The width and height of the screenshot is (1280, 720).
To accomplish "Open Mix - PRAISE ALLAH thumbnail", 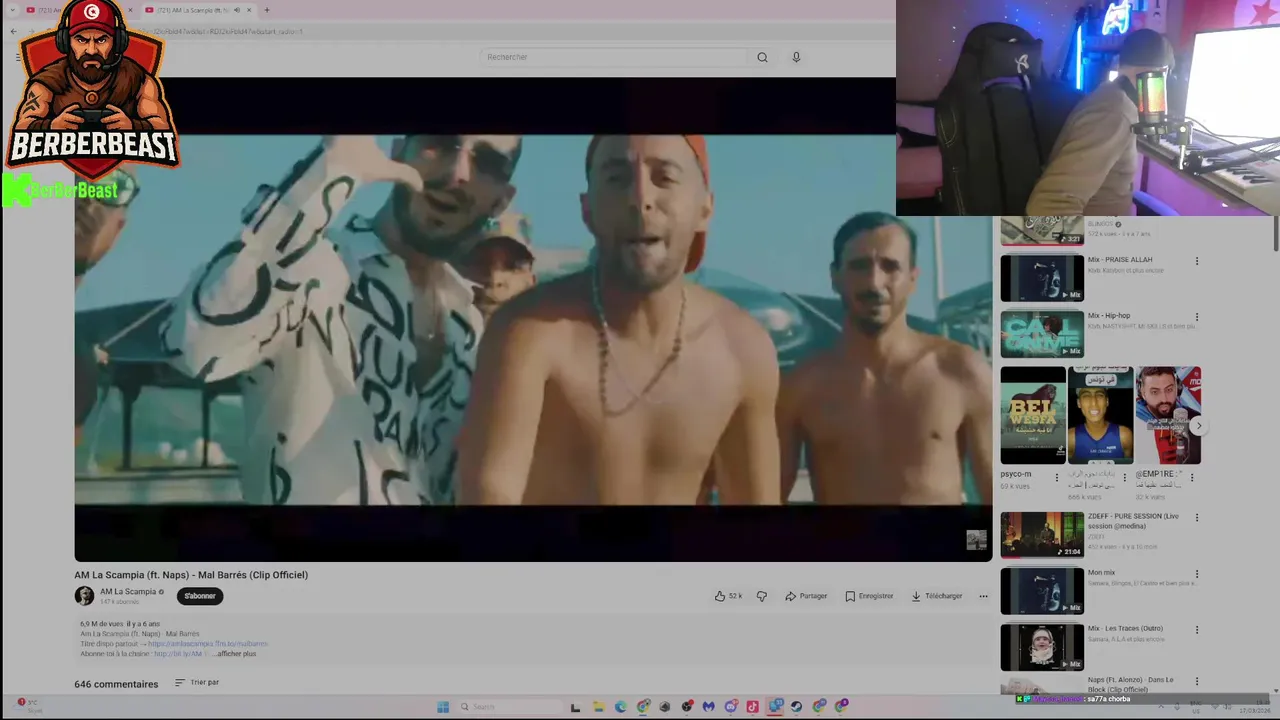I will pyautogui.click(x=1042, y=278).
